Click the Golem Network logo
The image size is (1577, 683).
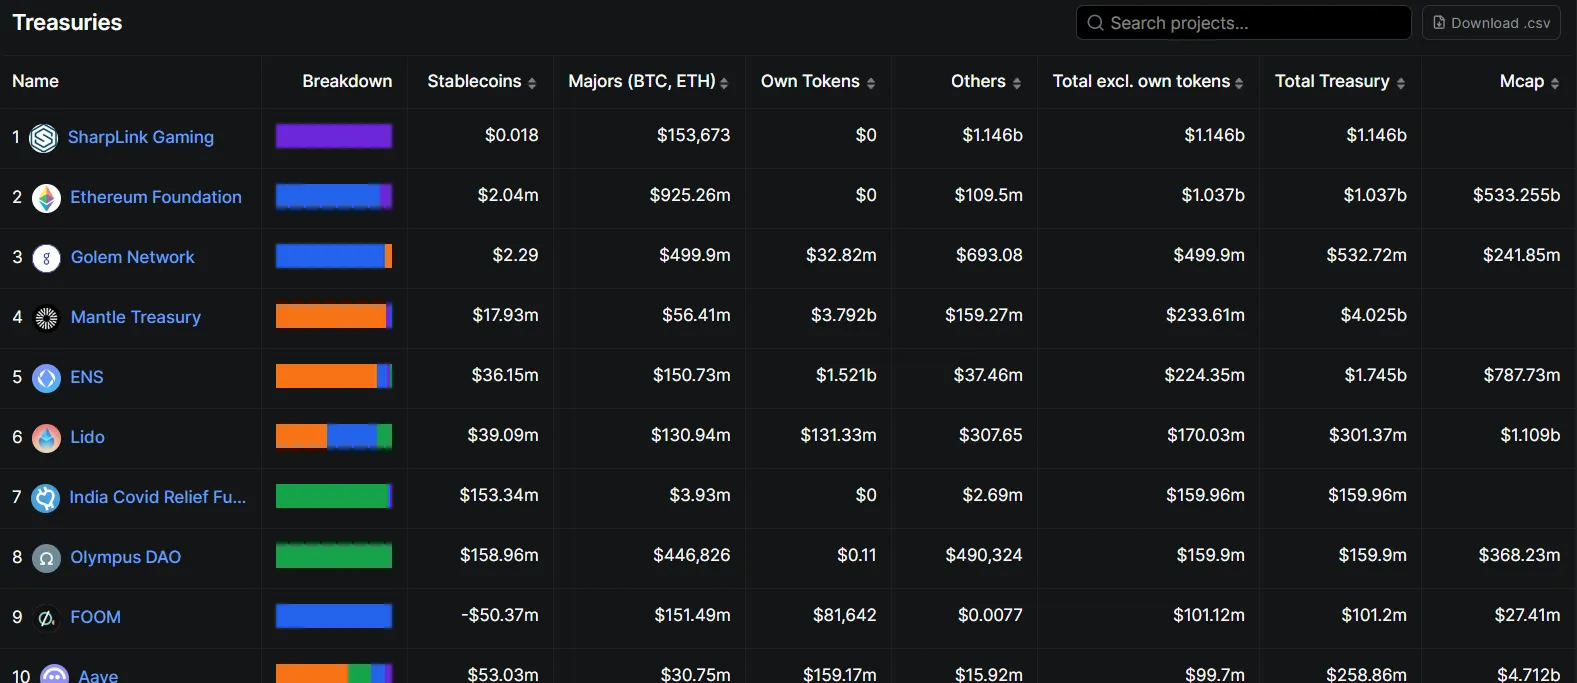coord(46,258)
